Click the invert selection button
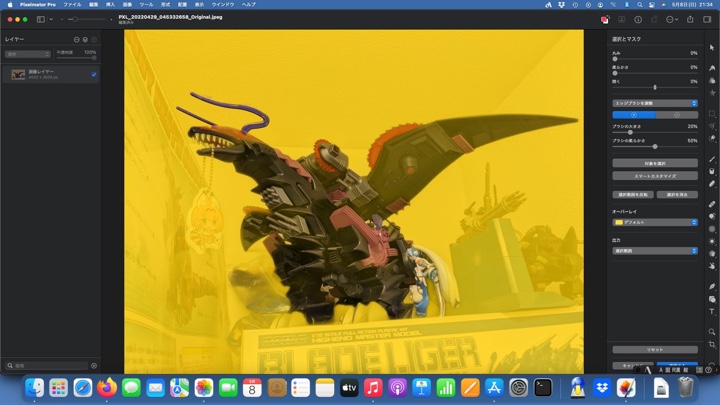This screenshot has width=720, height=405. click(633, 195)
